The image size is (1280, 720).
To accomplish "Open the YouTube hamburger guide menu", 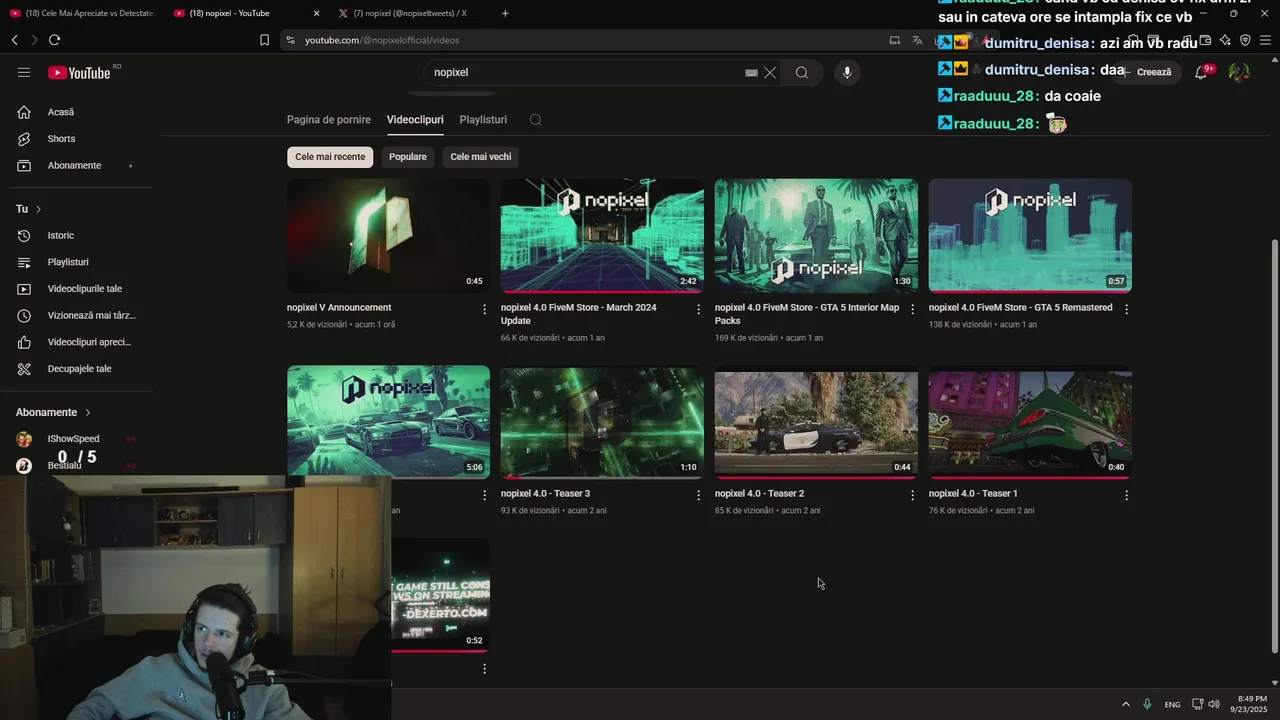I will [x=24, y=72].
